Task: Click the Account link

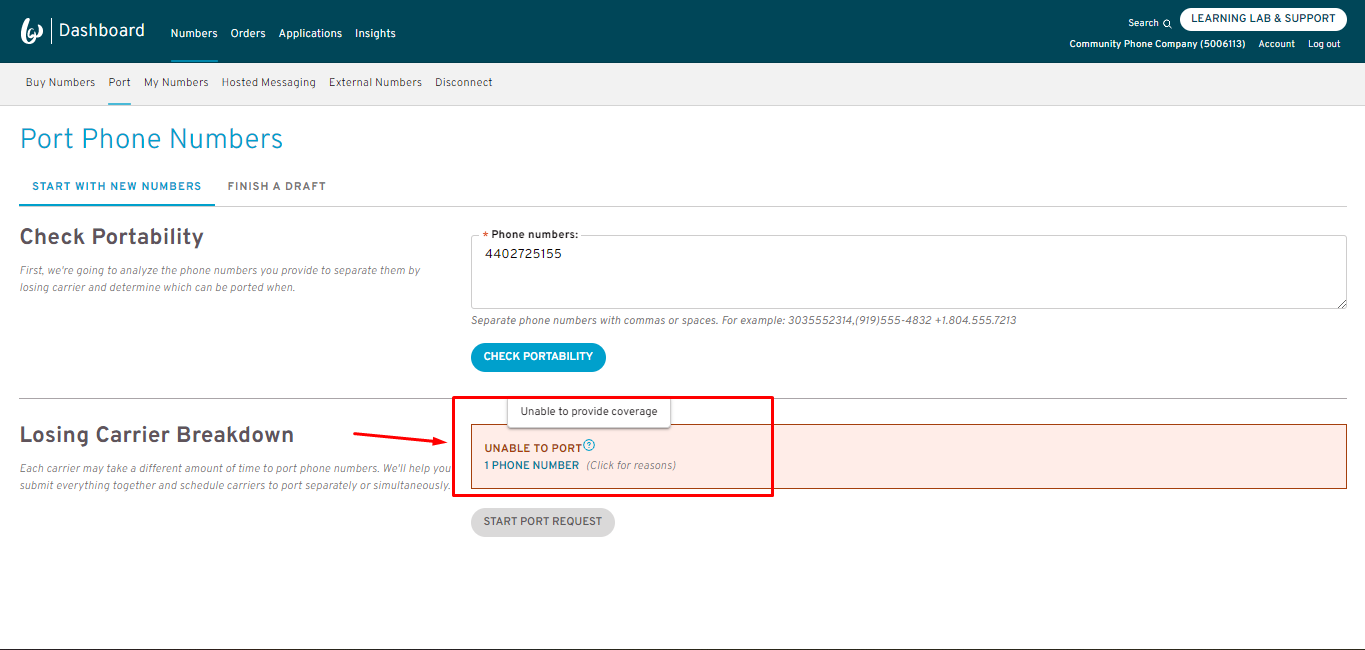Action: click(x=1276, y=44)
